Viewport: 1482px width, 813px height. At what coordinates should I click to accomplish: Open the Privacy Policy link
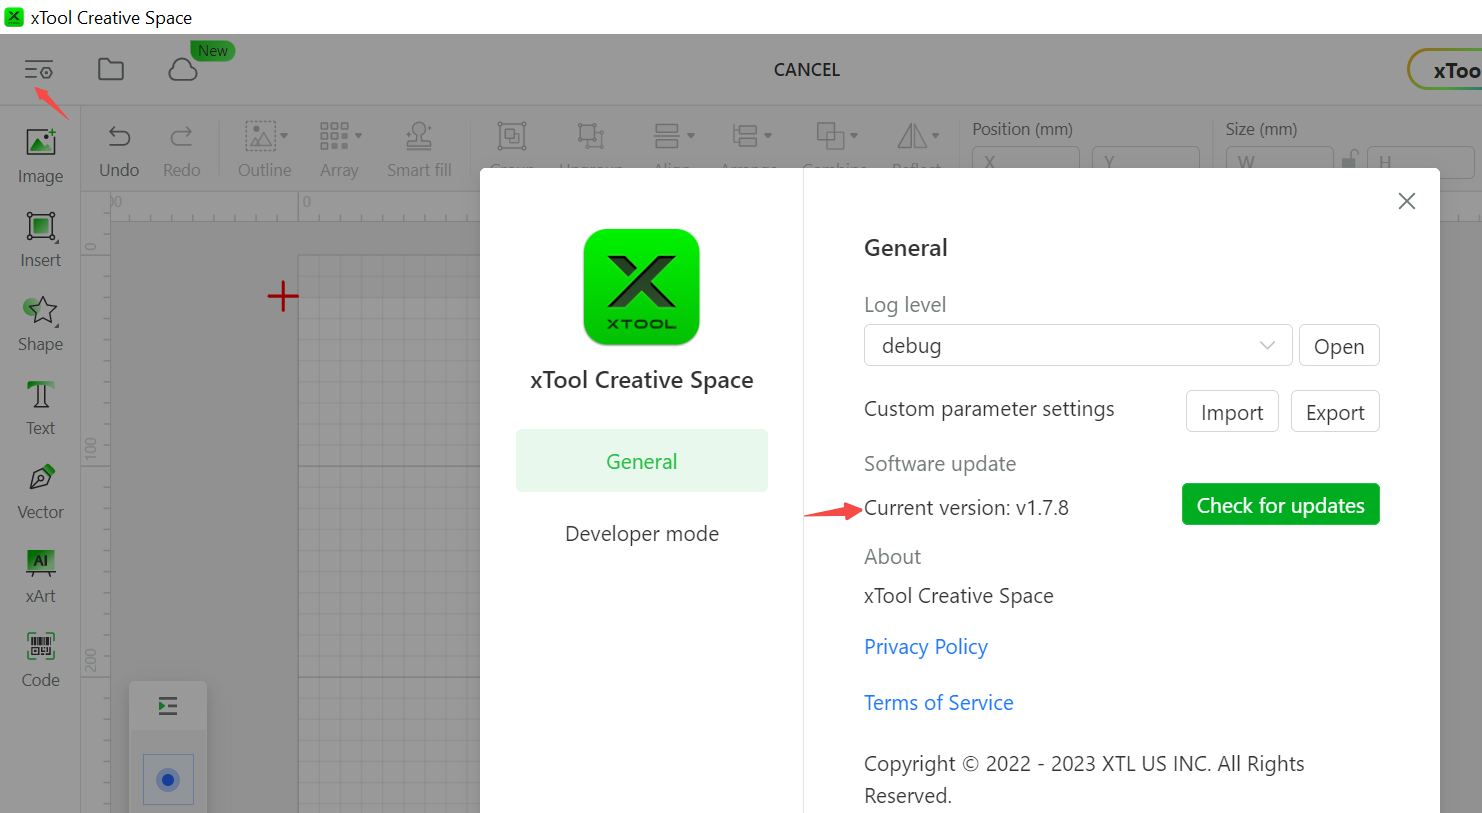point(926,647)
